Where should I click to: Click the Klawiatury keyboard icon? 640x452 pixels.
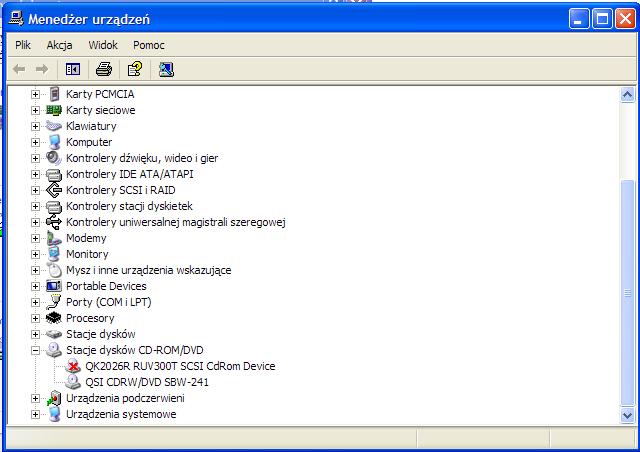click(54, 126)
